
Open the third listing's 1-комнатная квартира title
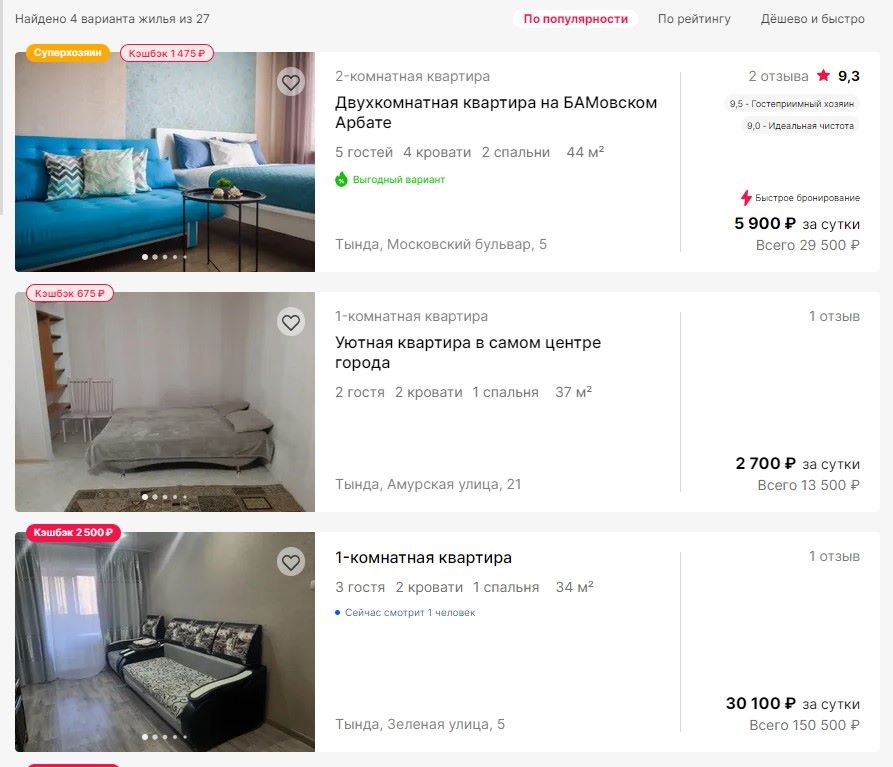[423, 557]
